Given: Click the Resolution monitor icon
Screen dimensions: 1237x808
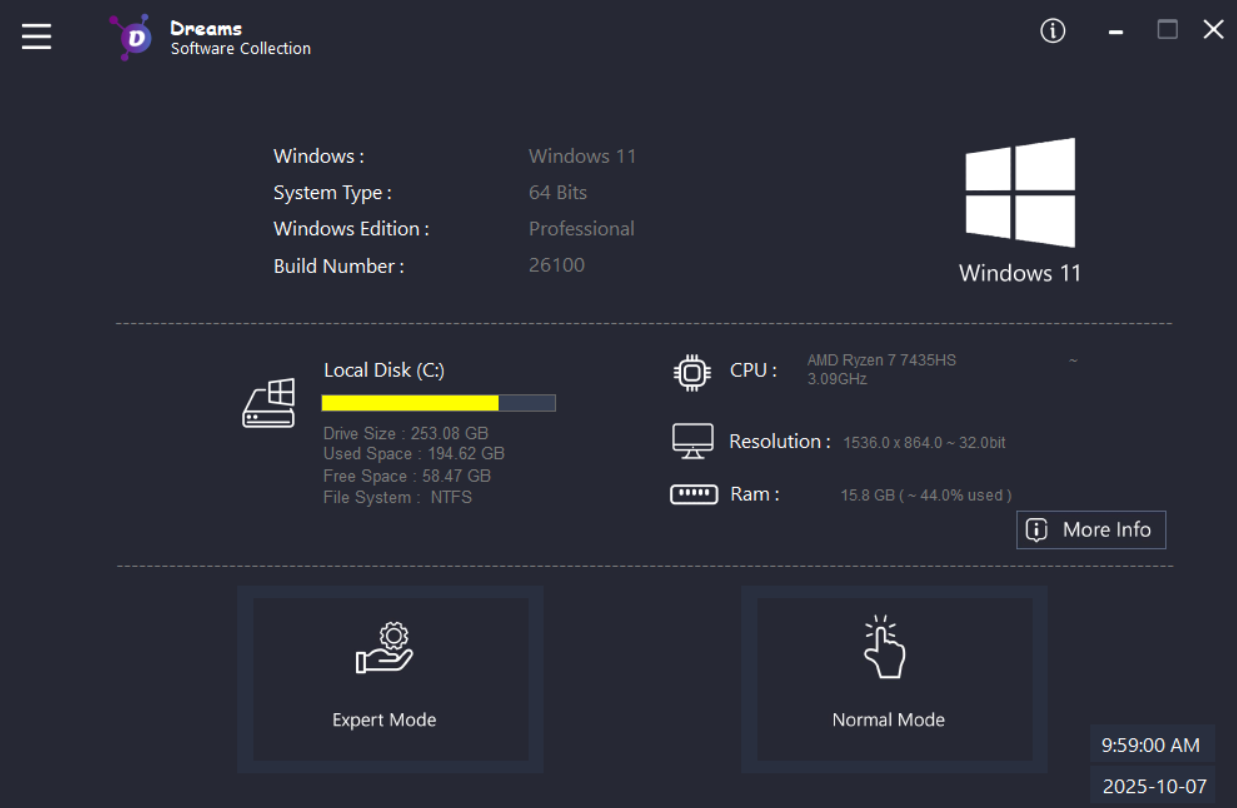Looking at the screenshot, I should (692, 441).
